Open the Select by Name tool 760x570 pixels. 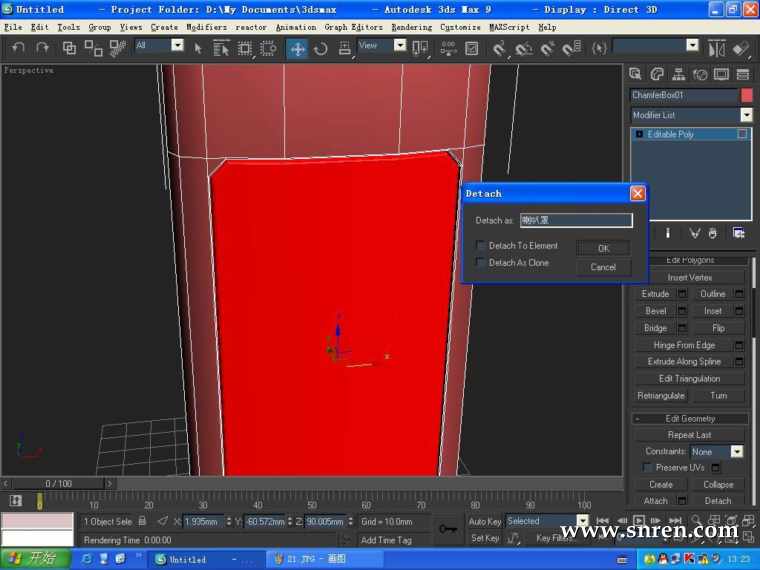click(221, 48)
